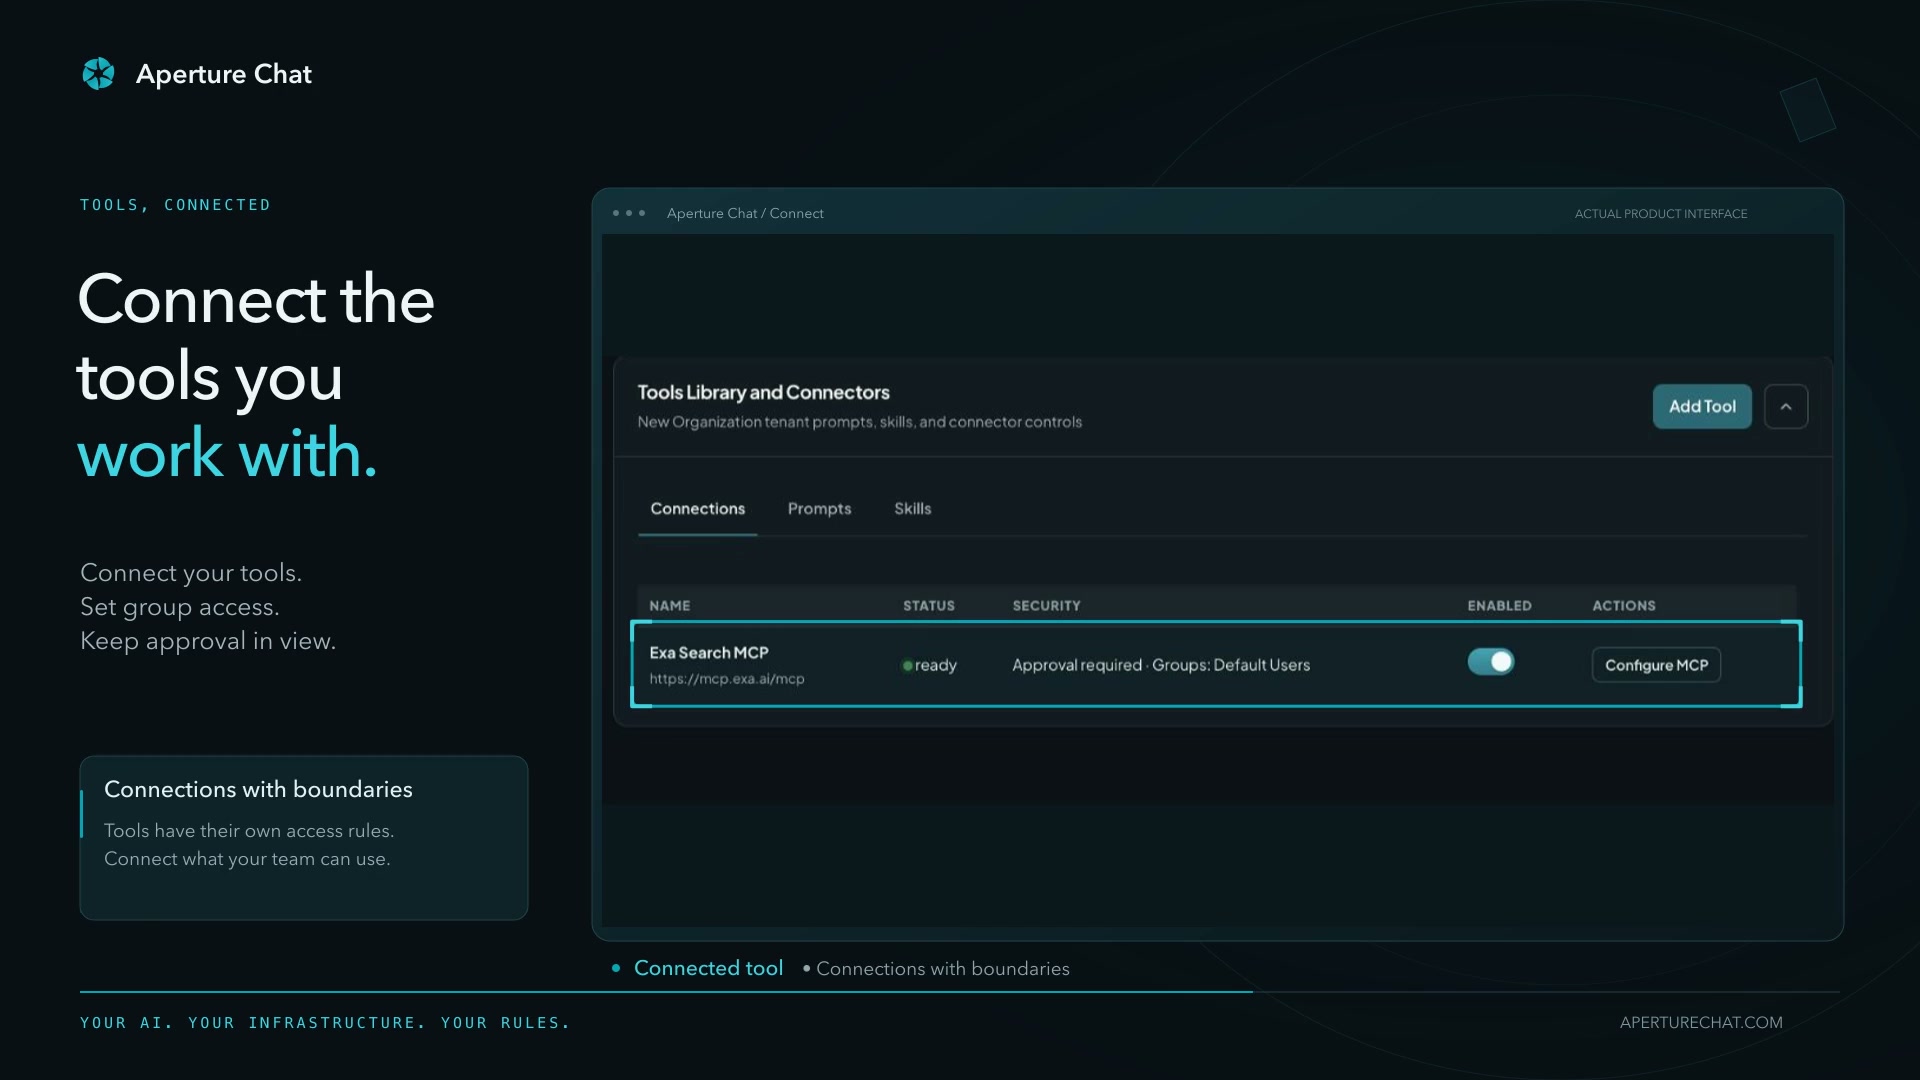Open the Skills tab
This screenshot has height=1080, width=1920.
tap(913, 509)
